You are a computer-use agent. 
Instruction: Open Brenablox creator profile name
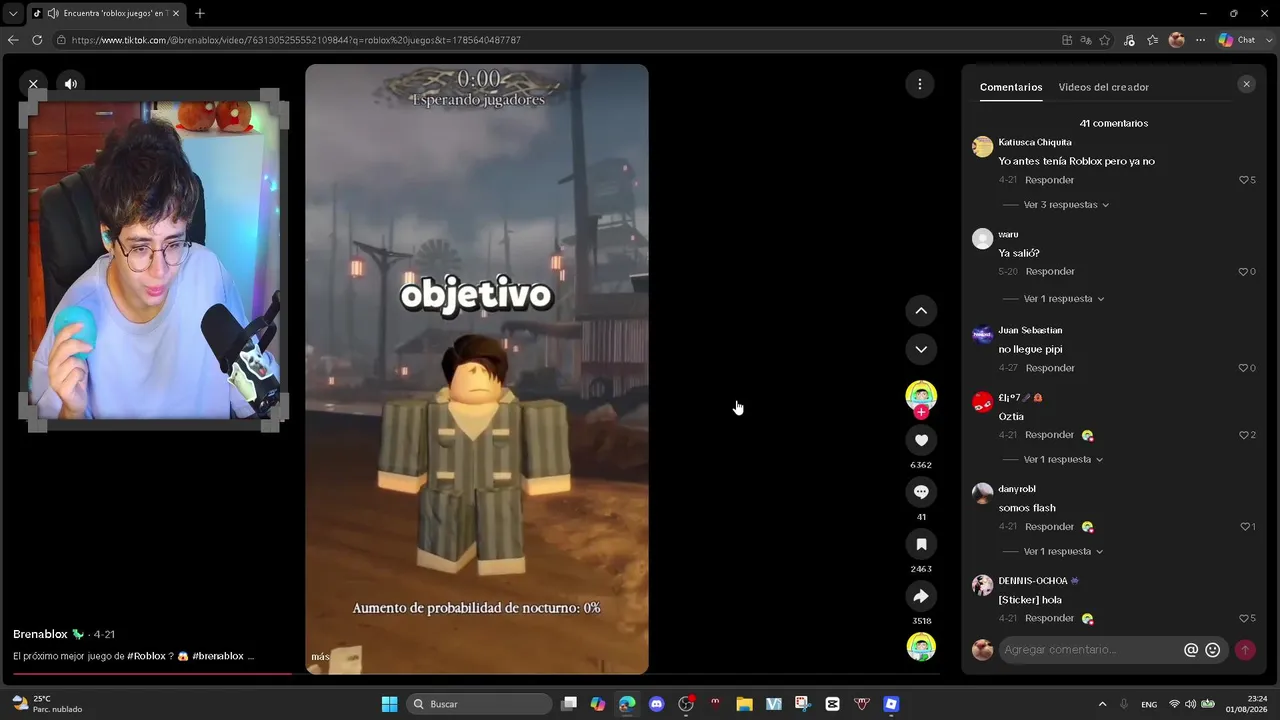(40, 635)
